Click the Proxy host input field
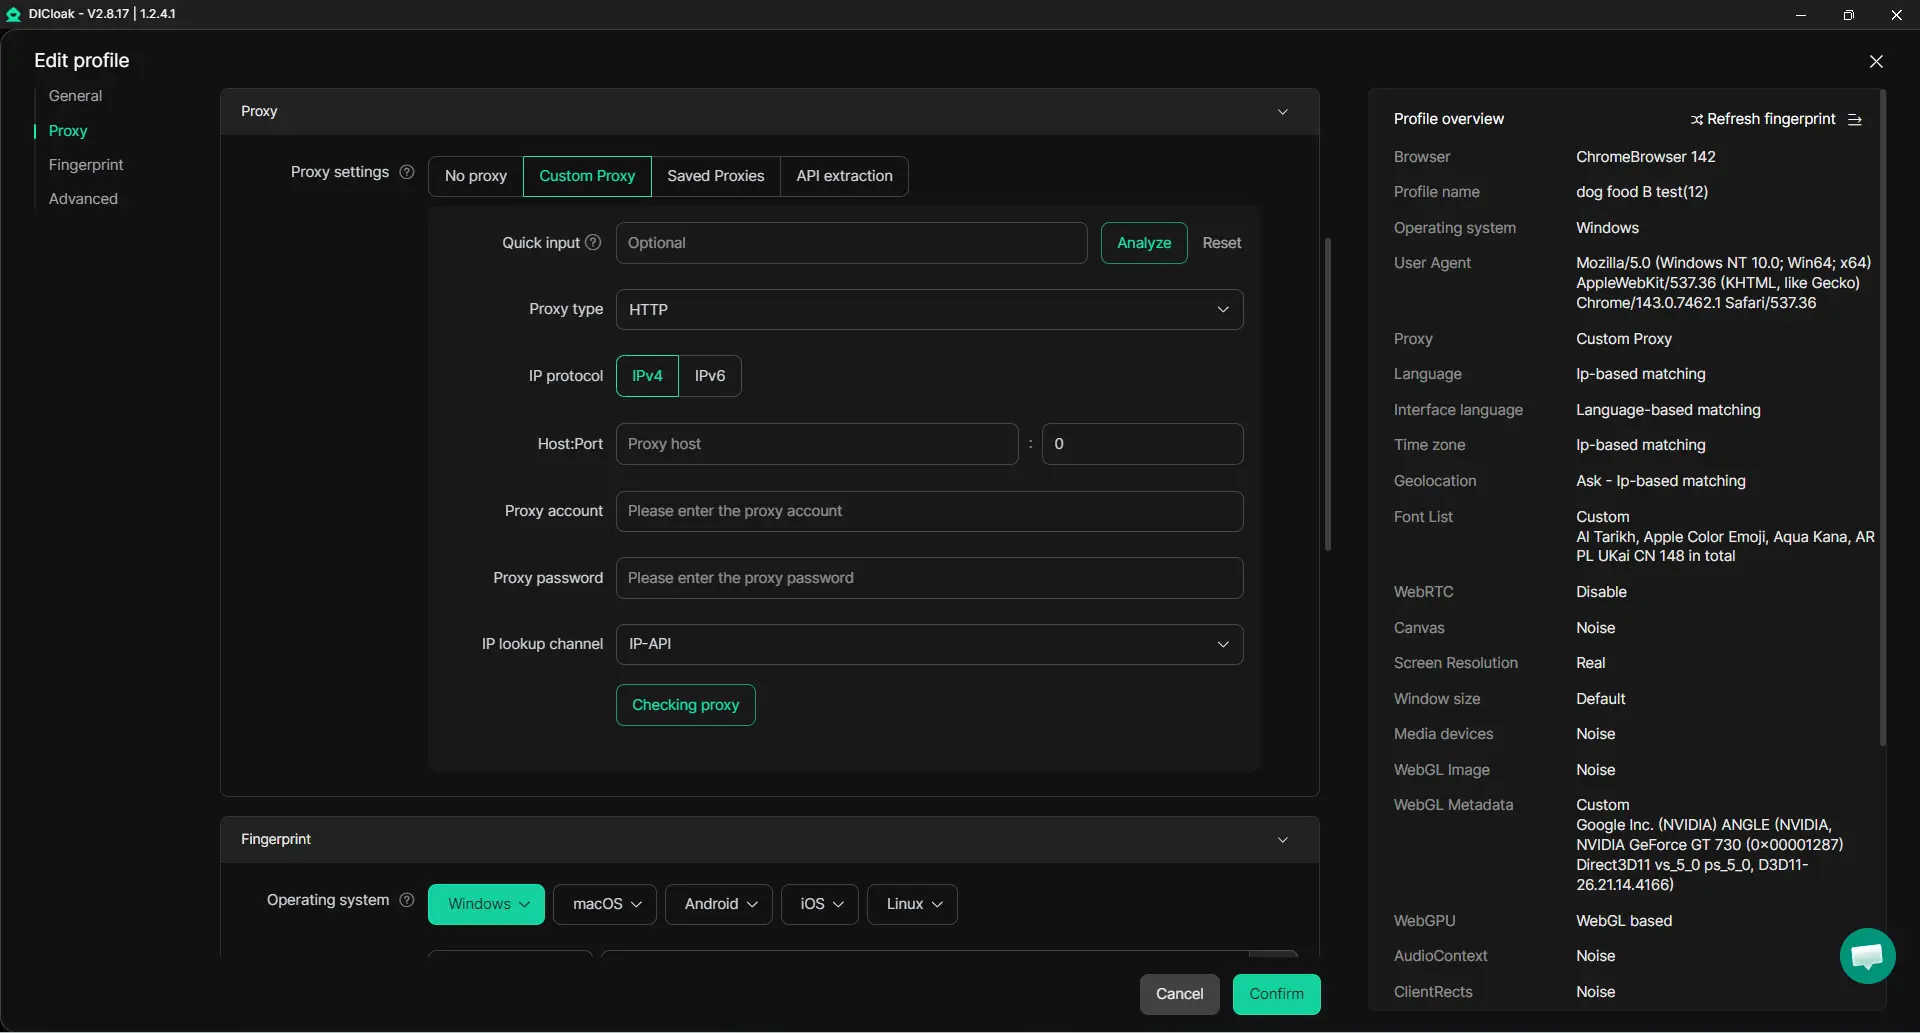1920x1033 pixels. [x=816, y=444]
